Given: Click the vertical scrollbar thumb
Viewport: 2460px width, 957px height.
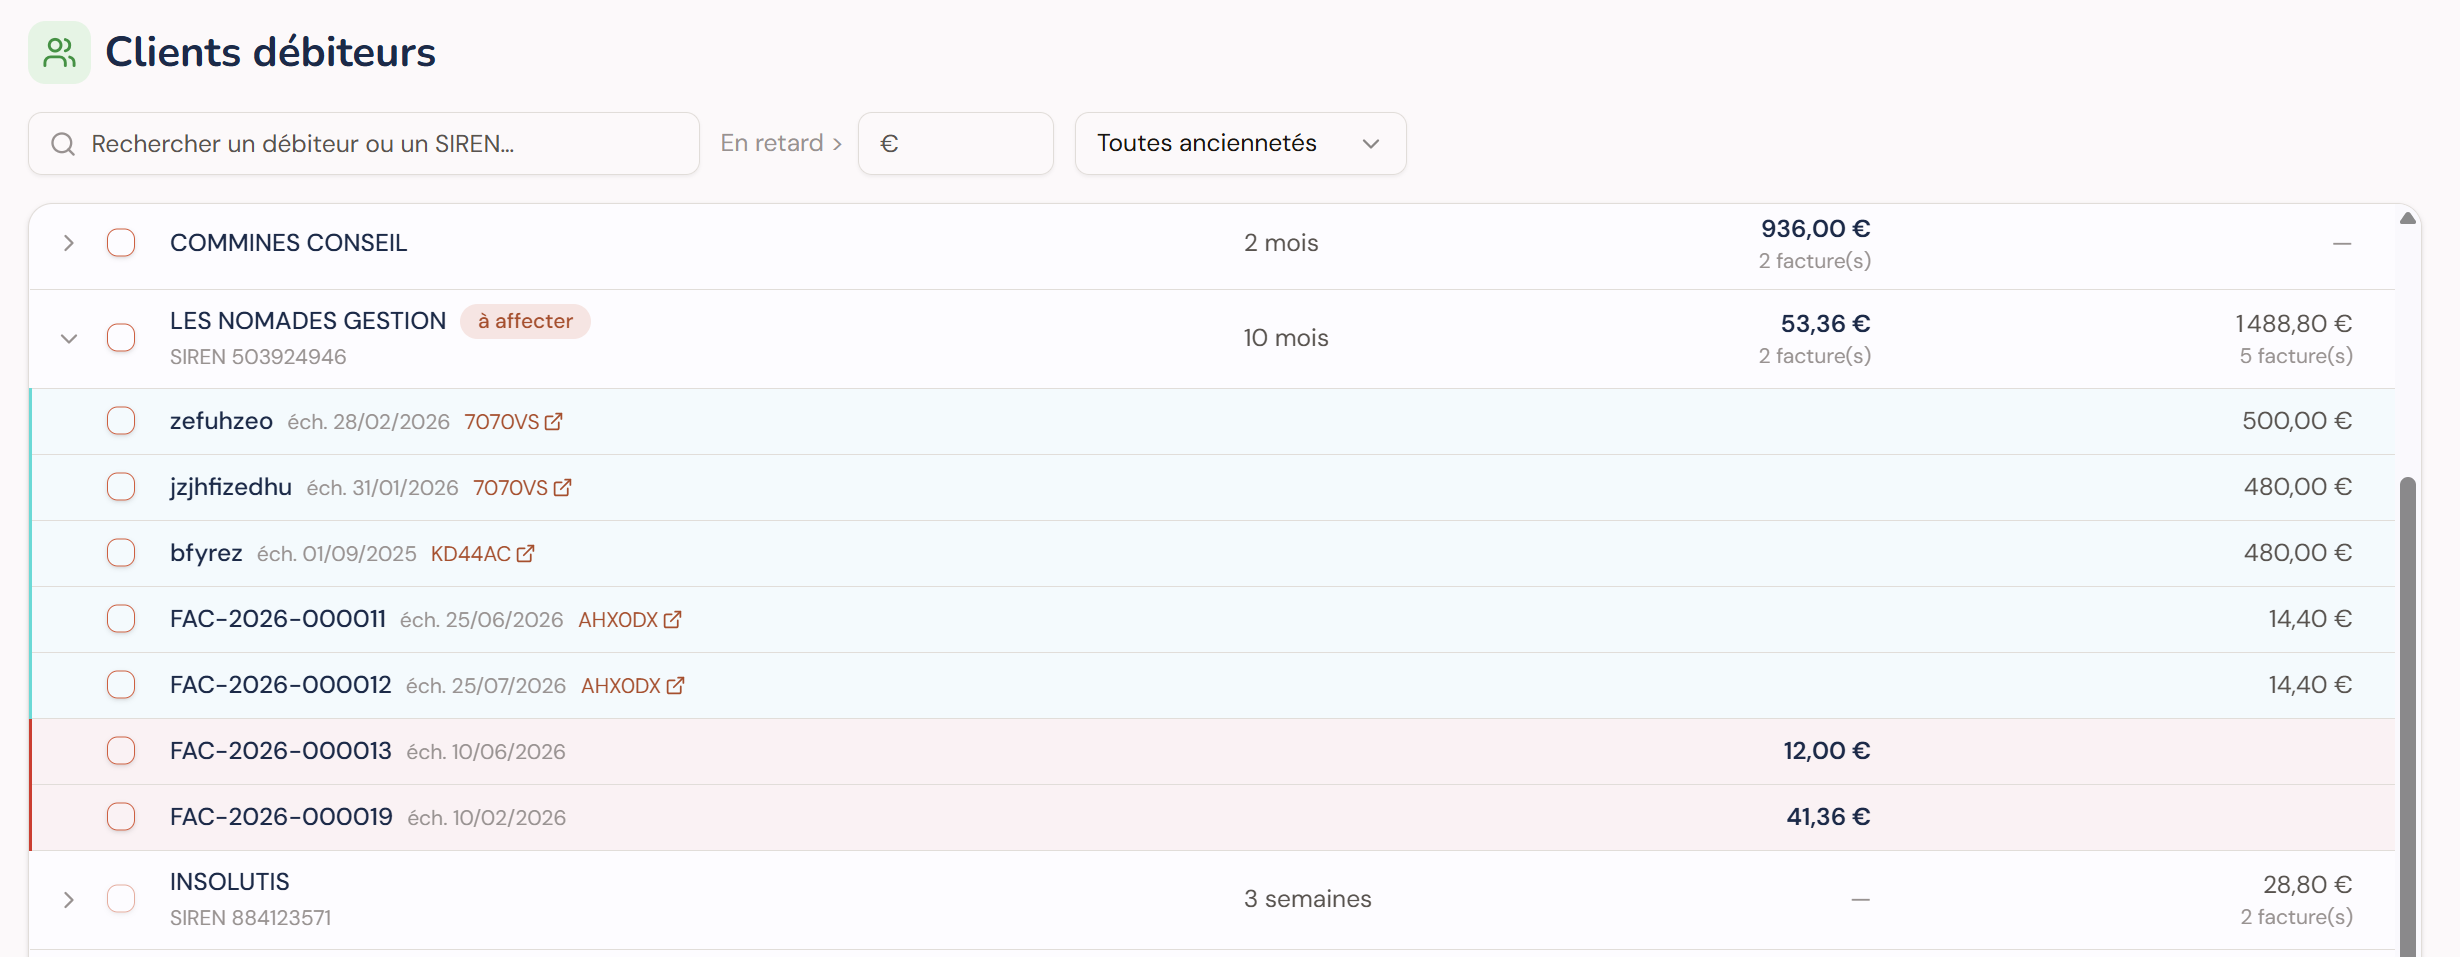Looking at the screenshot, I should (x=2408, y=716).
